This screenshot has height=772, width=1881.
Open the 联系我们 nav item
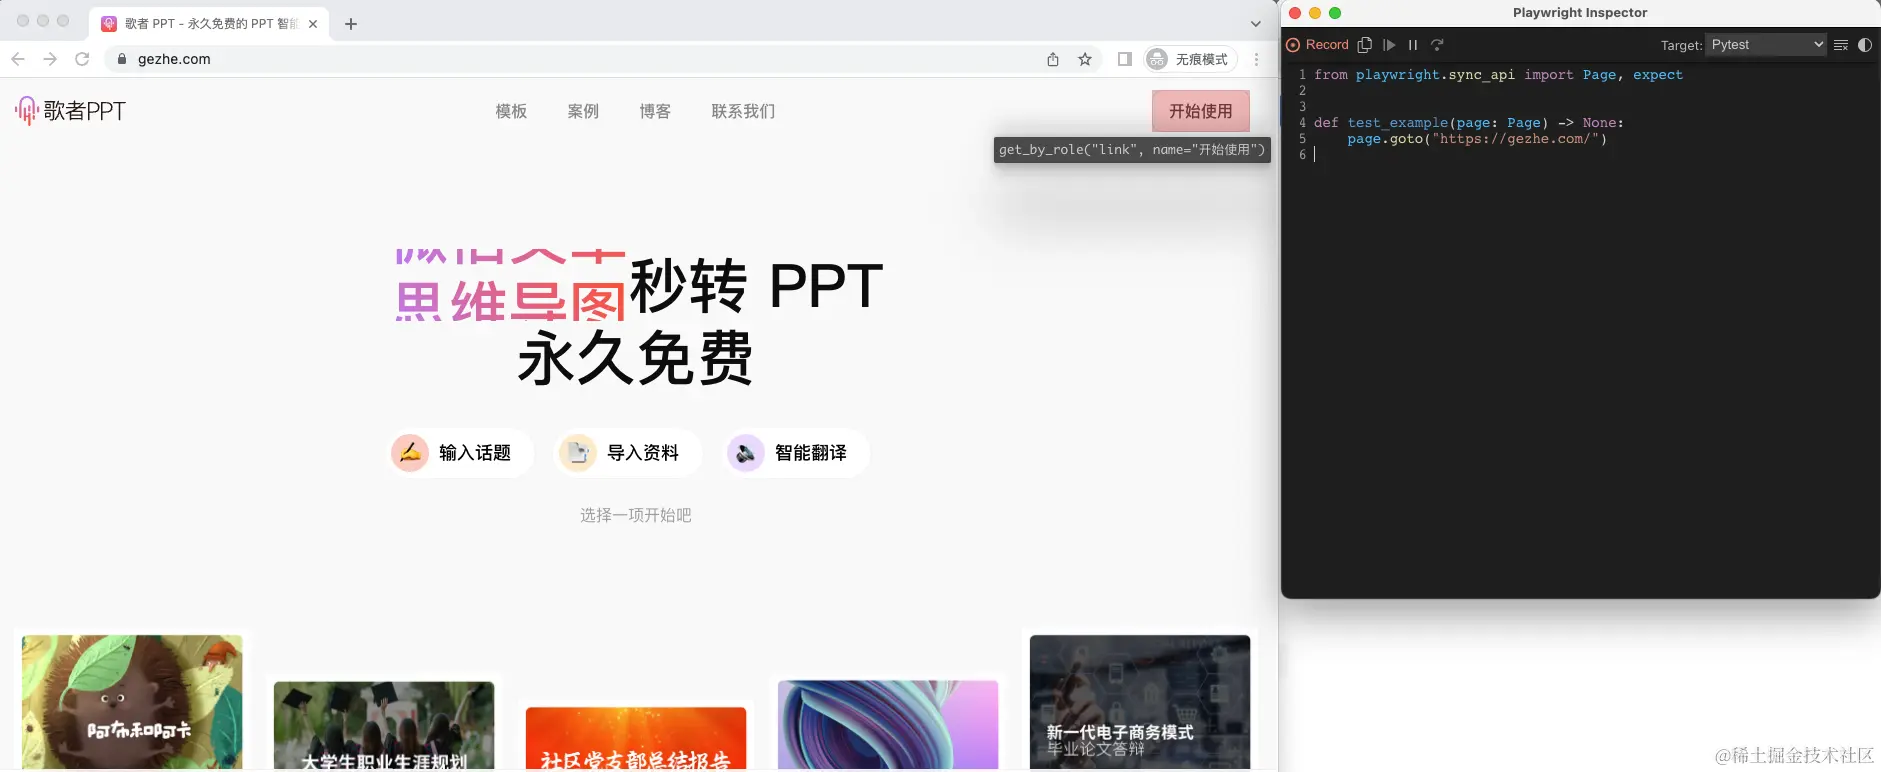tap(743, 111)
